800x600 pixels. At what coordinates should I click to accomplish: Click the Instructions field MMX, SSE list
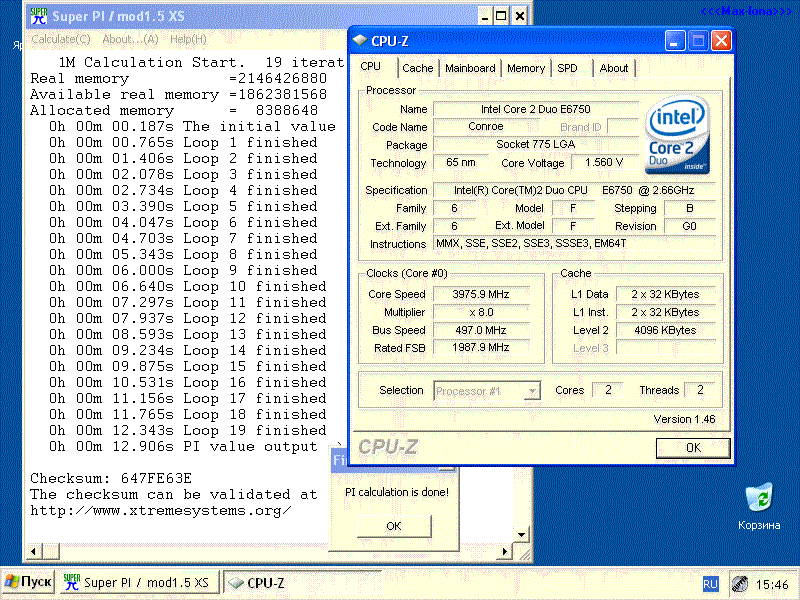point(574,243)
